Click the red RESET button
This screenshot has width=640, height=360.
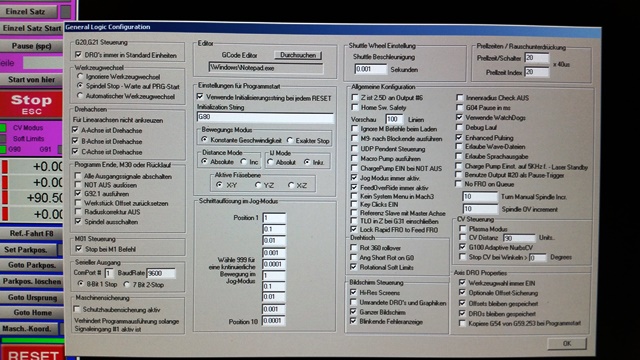[x=32, y=353]
